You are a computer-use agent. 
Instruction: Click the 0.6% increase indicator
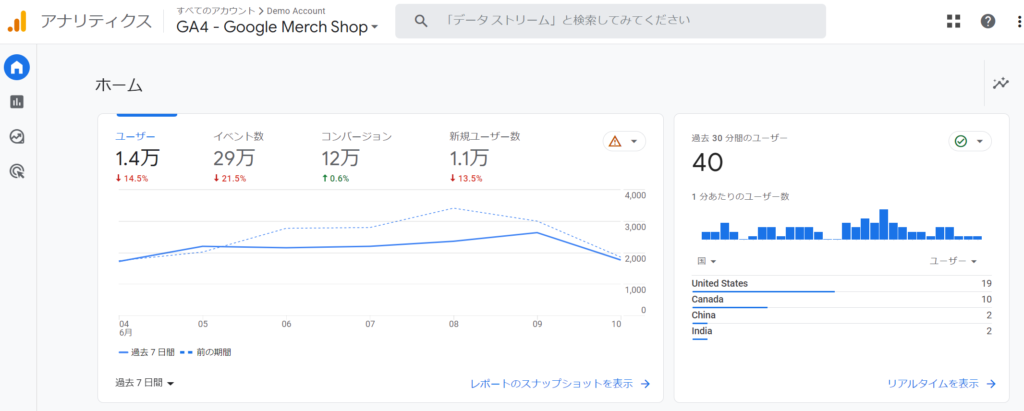click(x=336, y=178)
